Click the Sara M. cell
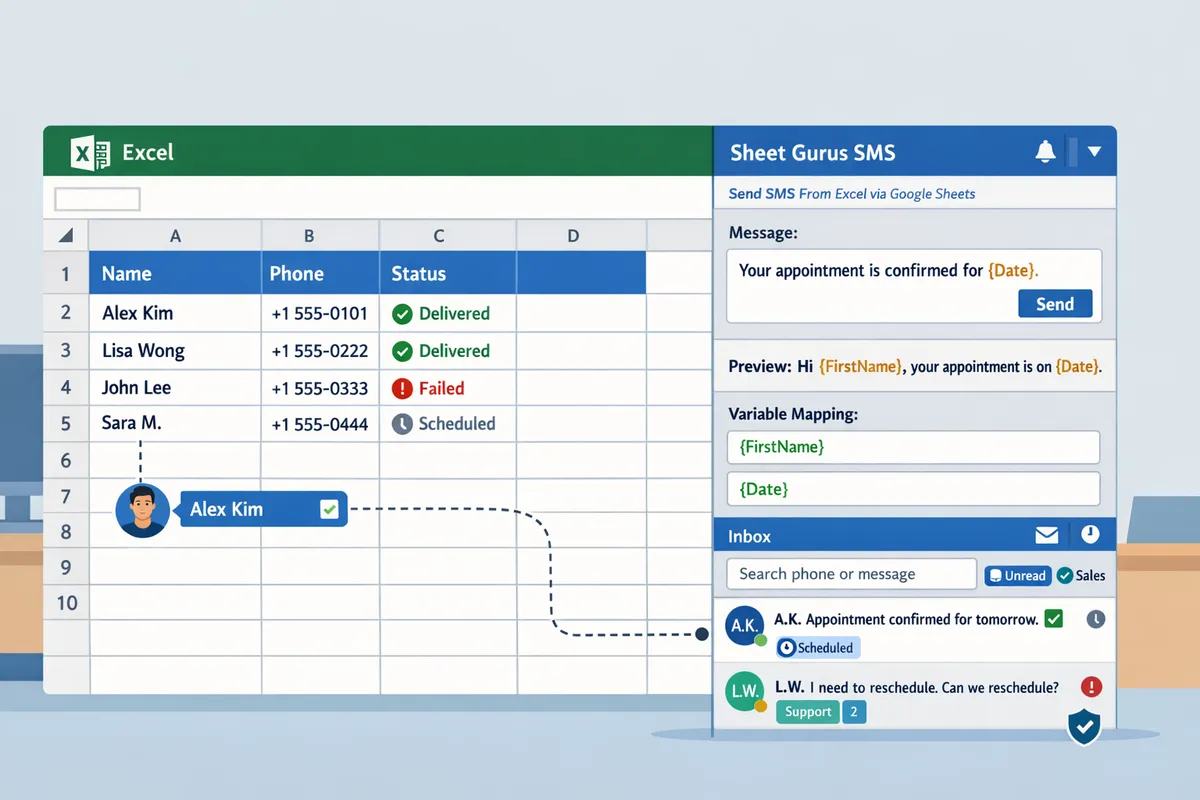Viewport: 1200px width, 800px height. (x=175, y=423)
